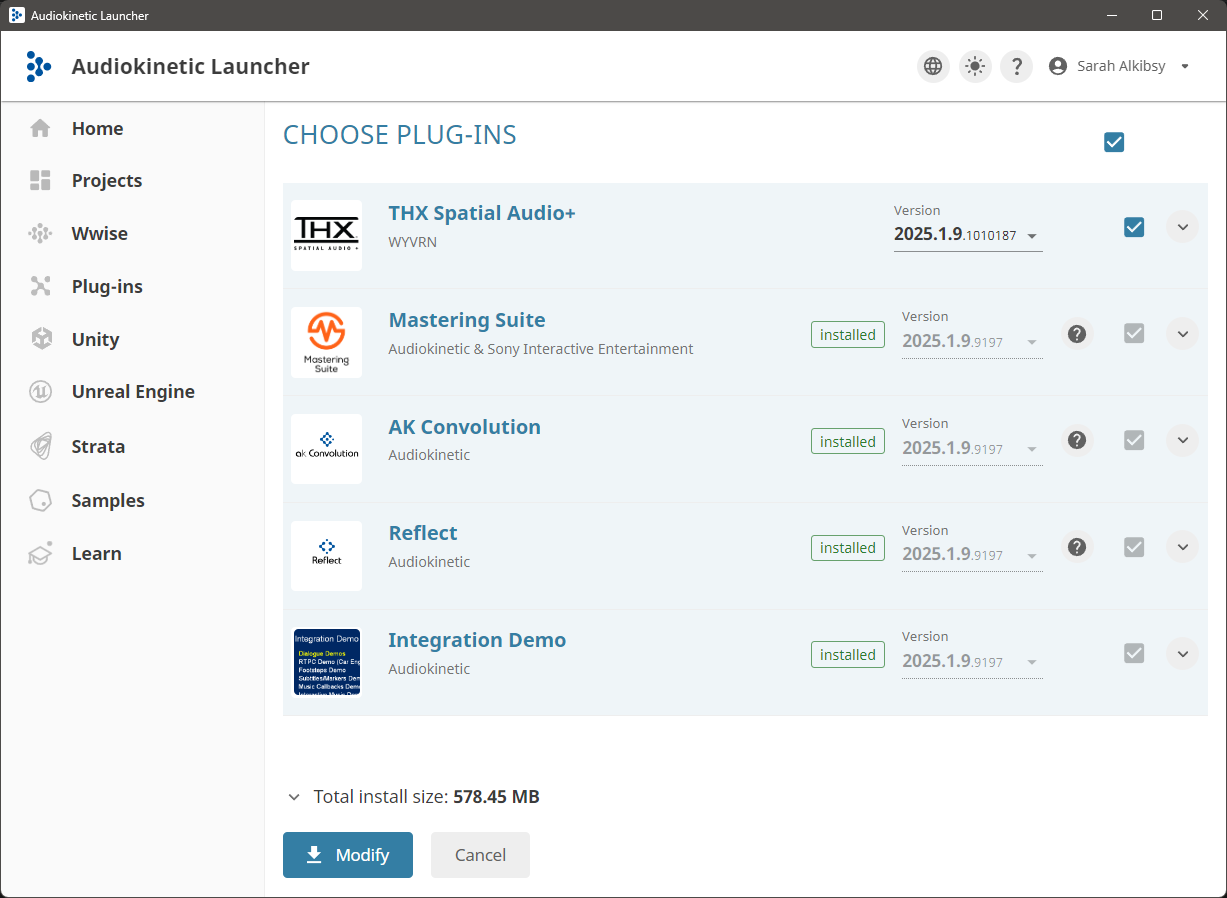Click the AK Convolution logo thumbnail
The image size is (1227, 898).
click(x=326, y=449)
